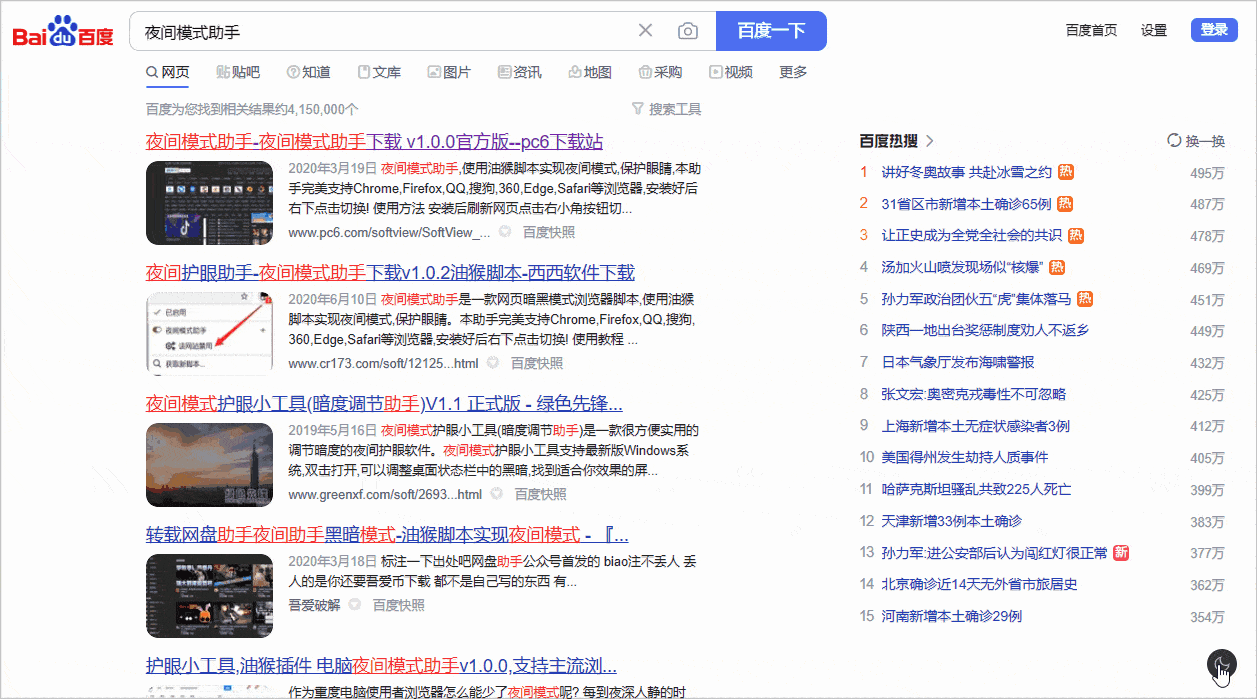Switch to the 图片 tab
The image size is (1257, 699).
coord(448,72)
